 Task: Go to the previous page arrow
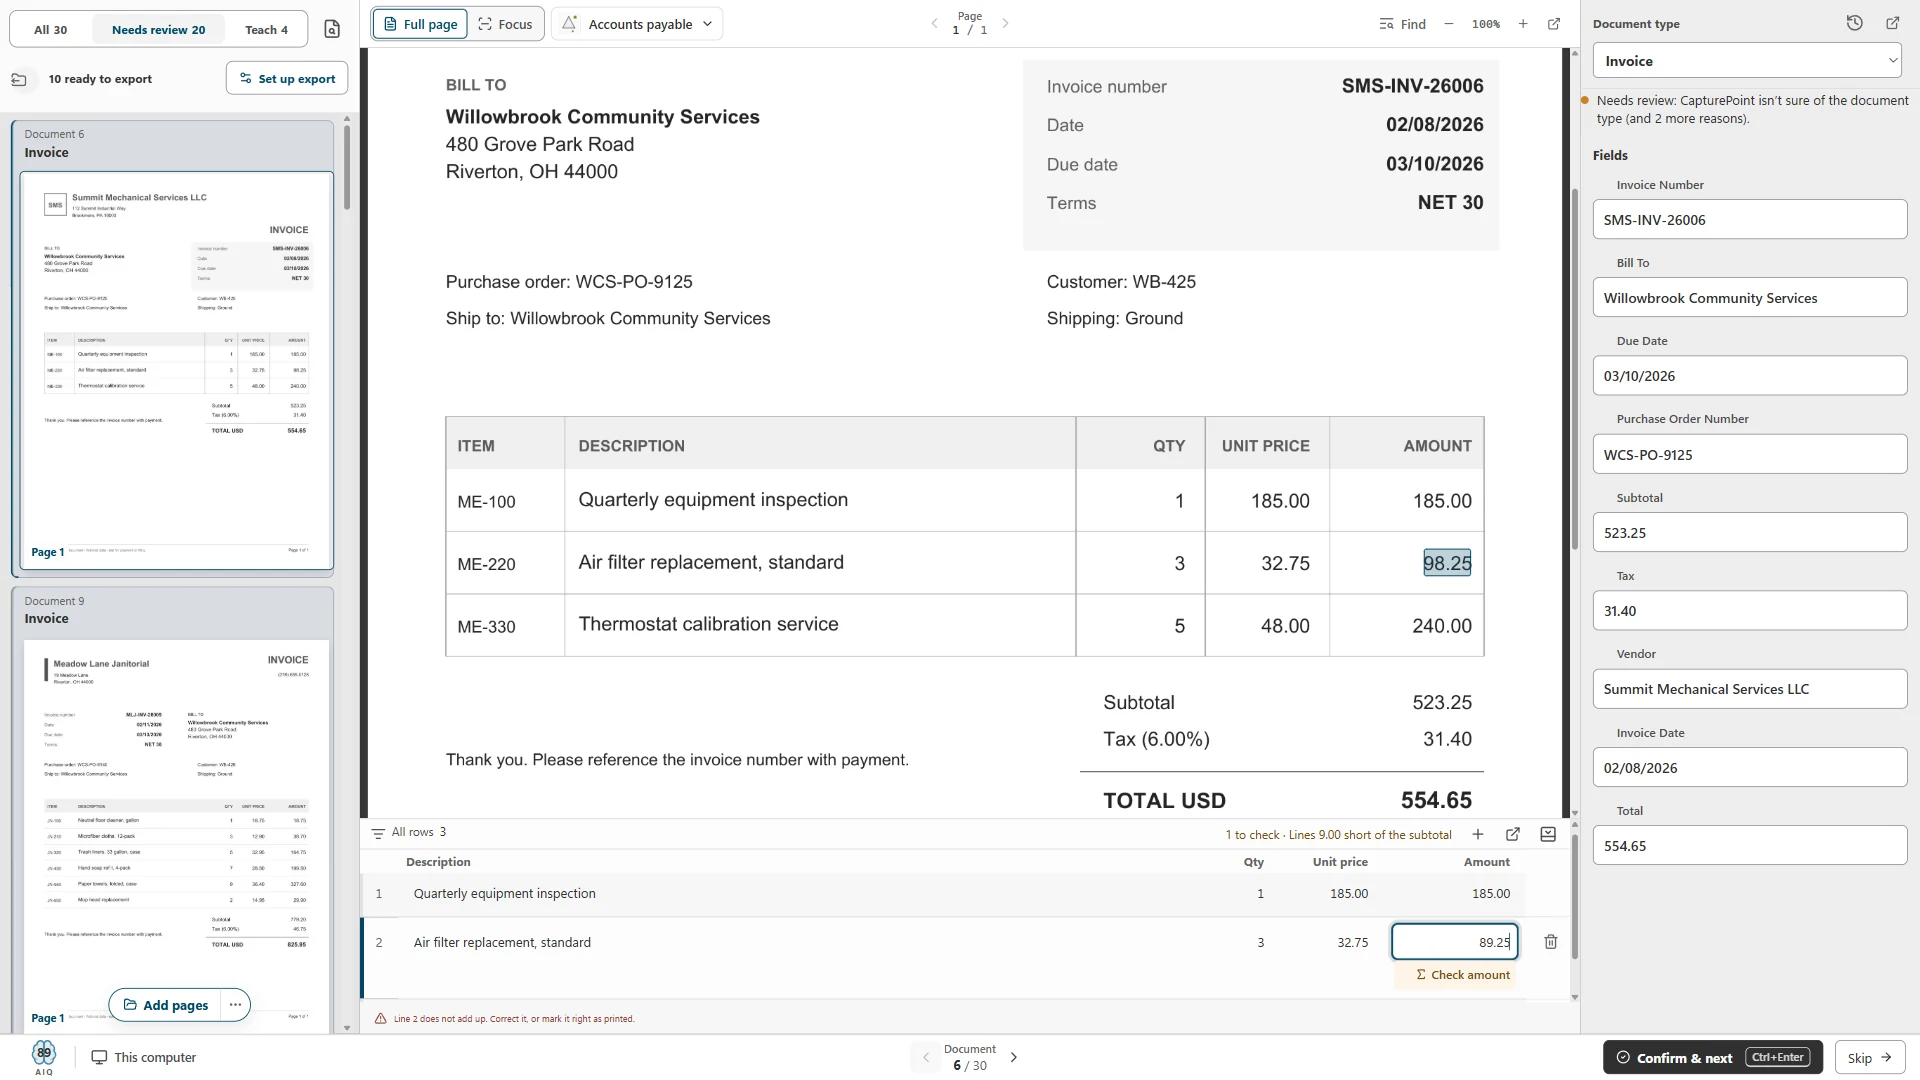934,23
